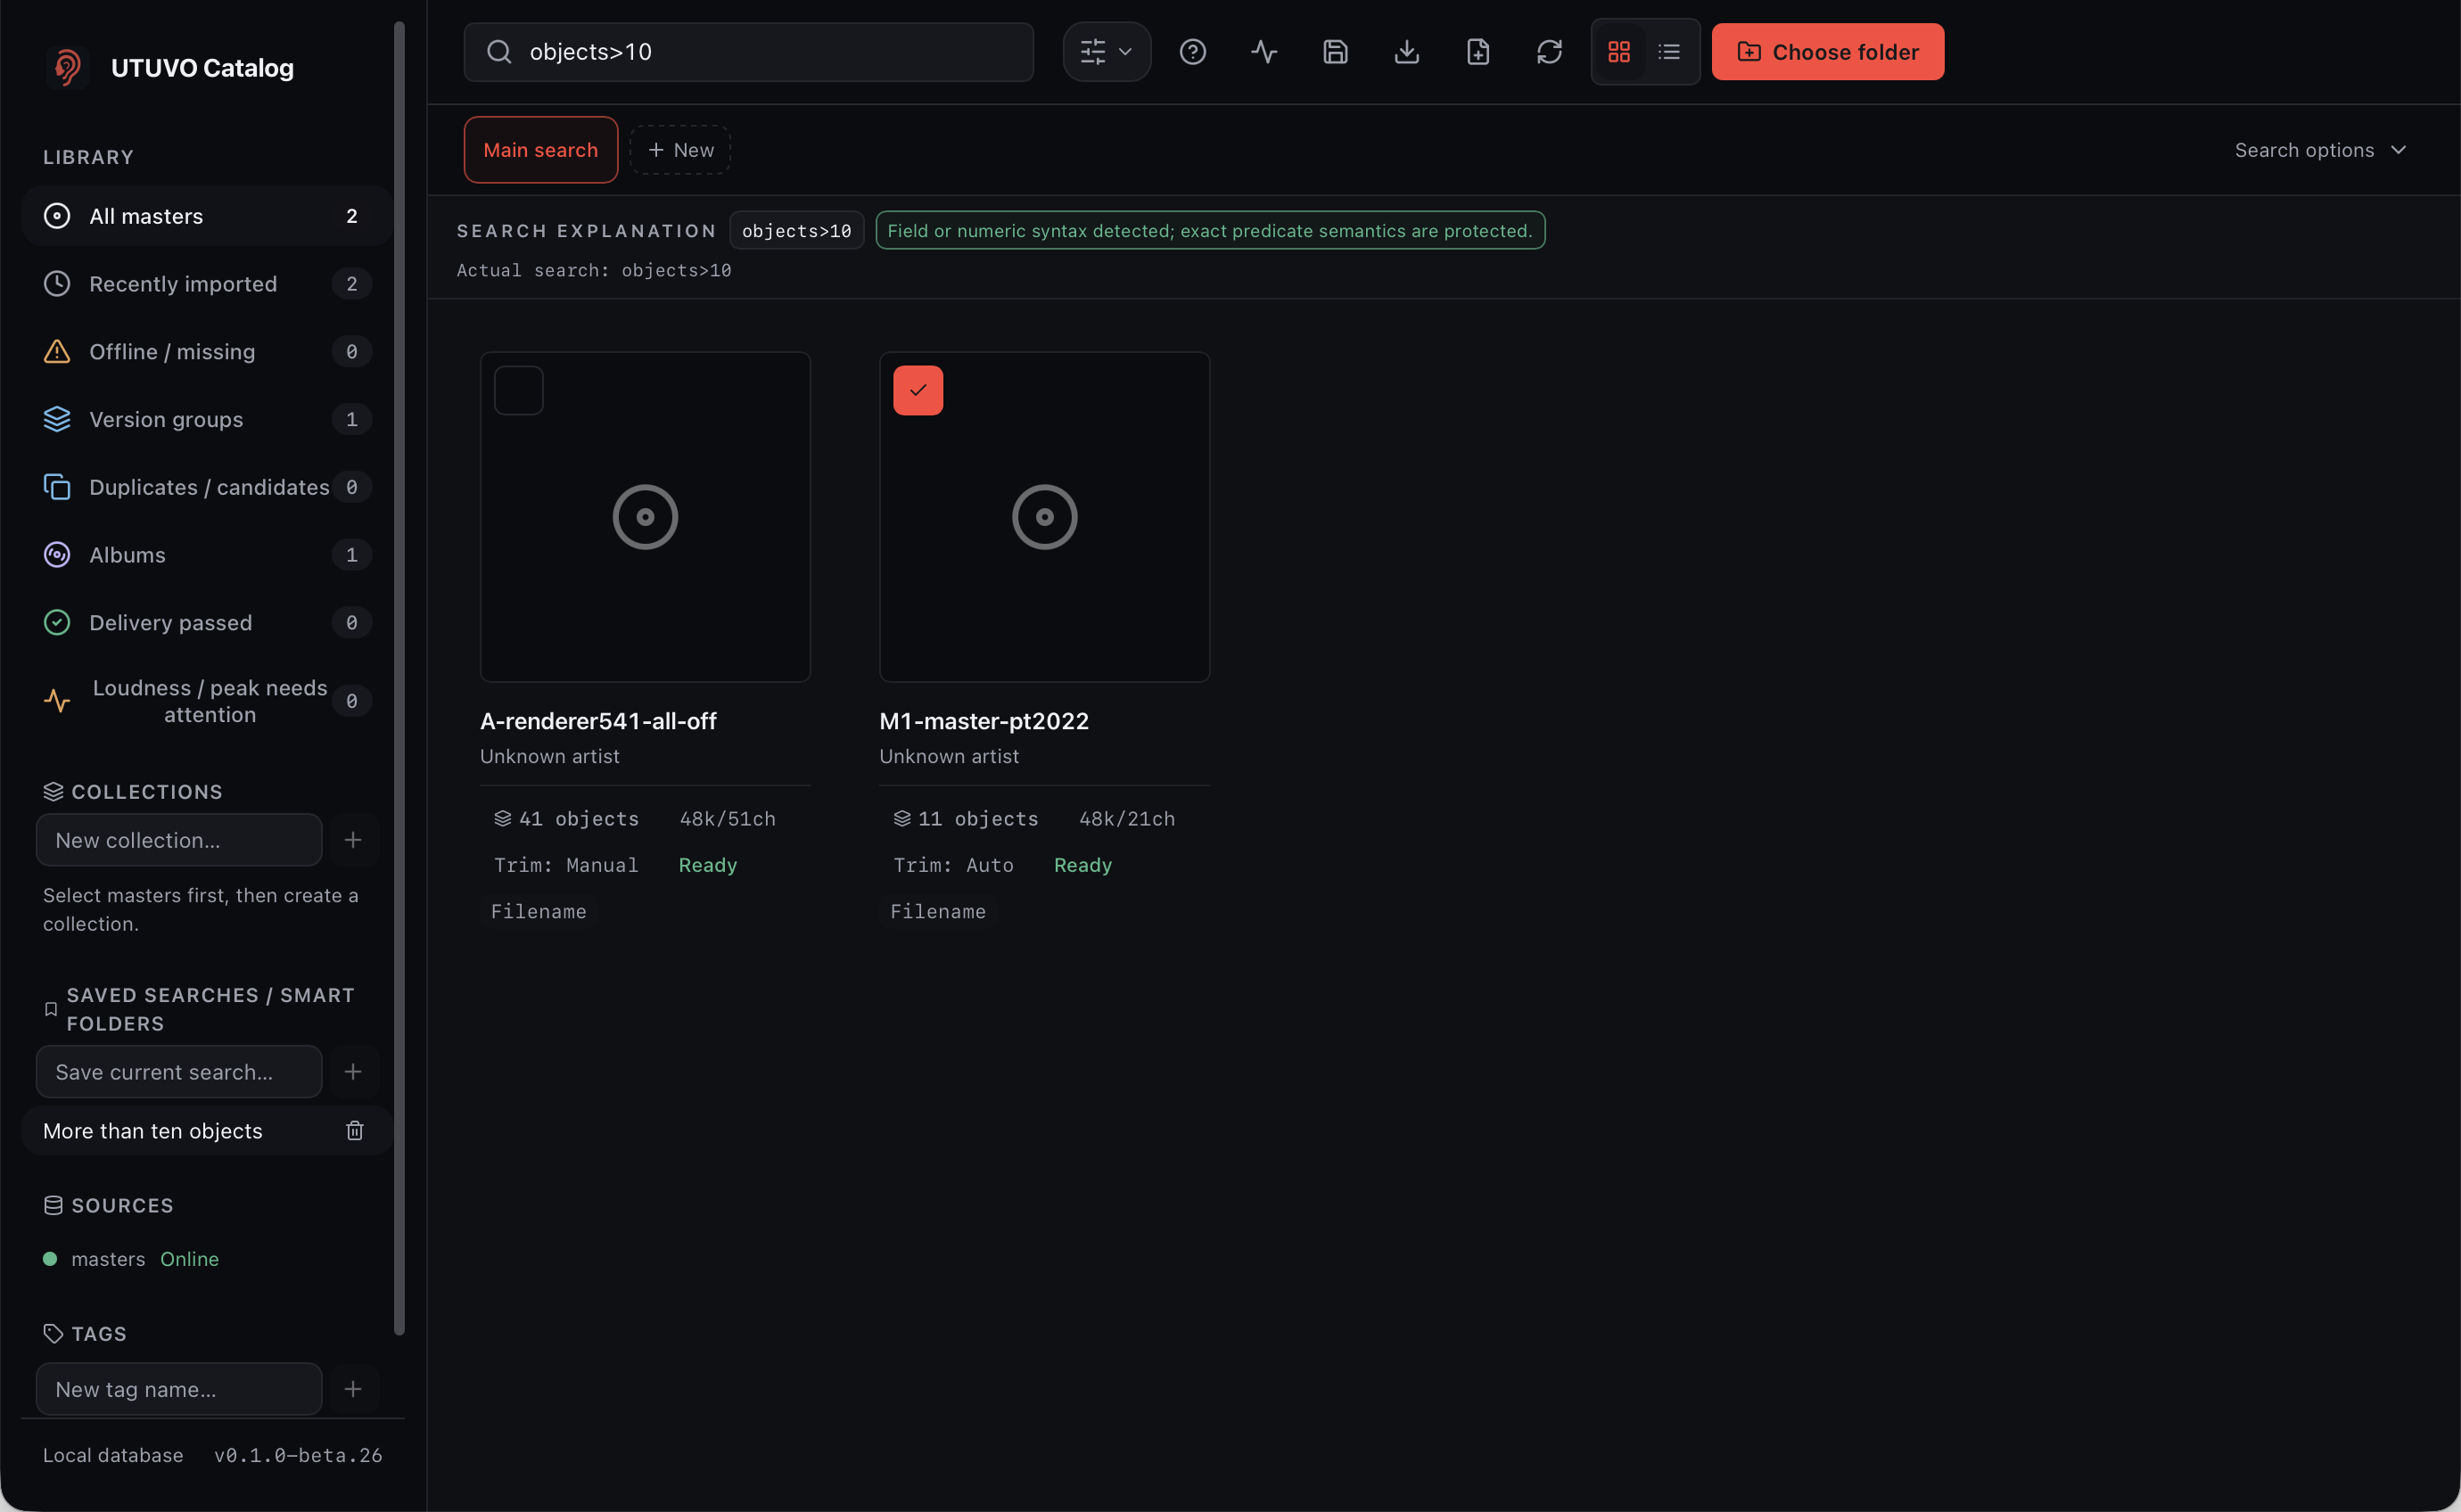Click the download arrow toolbar icon
Screen dimensions: 2461x1512
tap(1406, 52)
